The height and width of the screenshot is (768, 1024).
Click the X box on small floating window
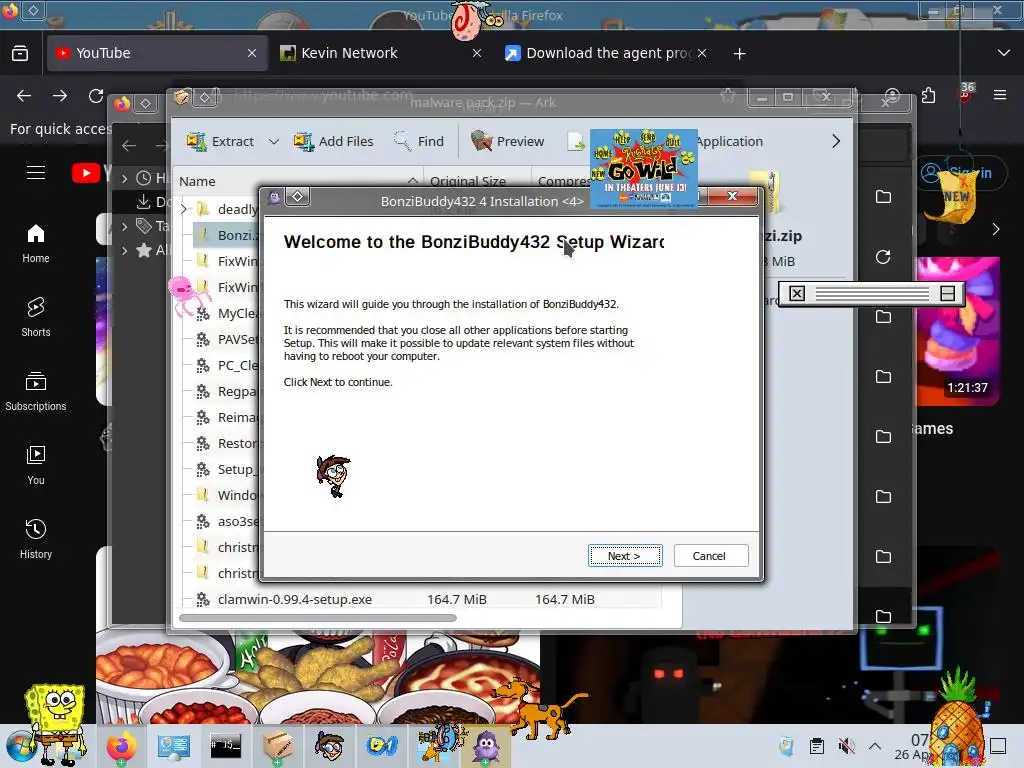[797, 293]
